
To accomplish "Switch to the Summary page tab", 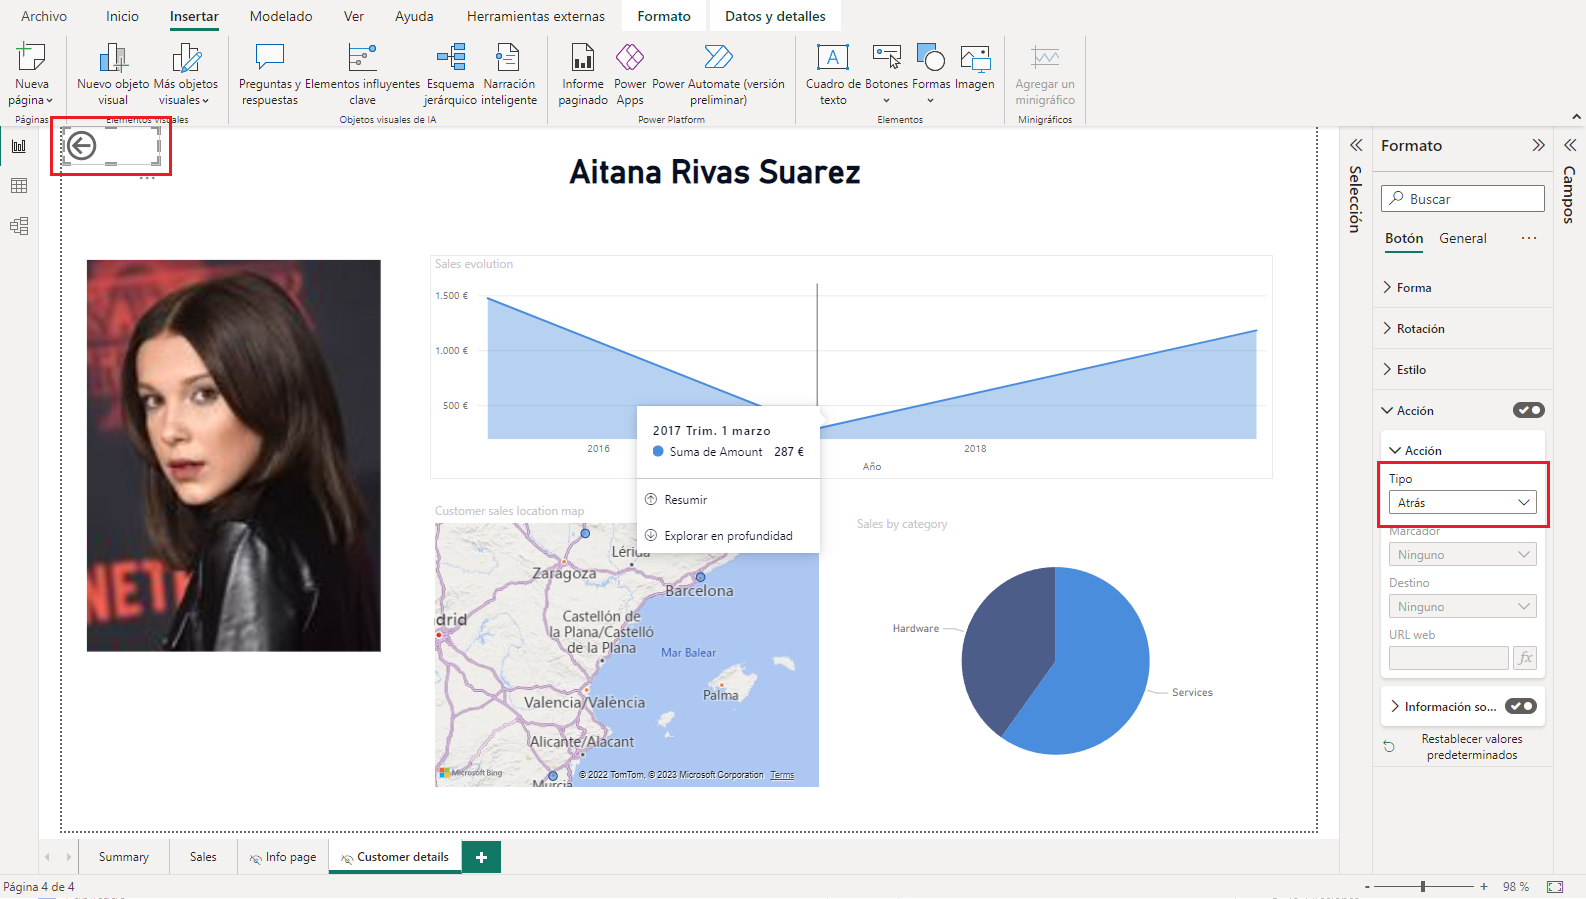I will click(124, 857).
